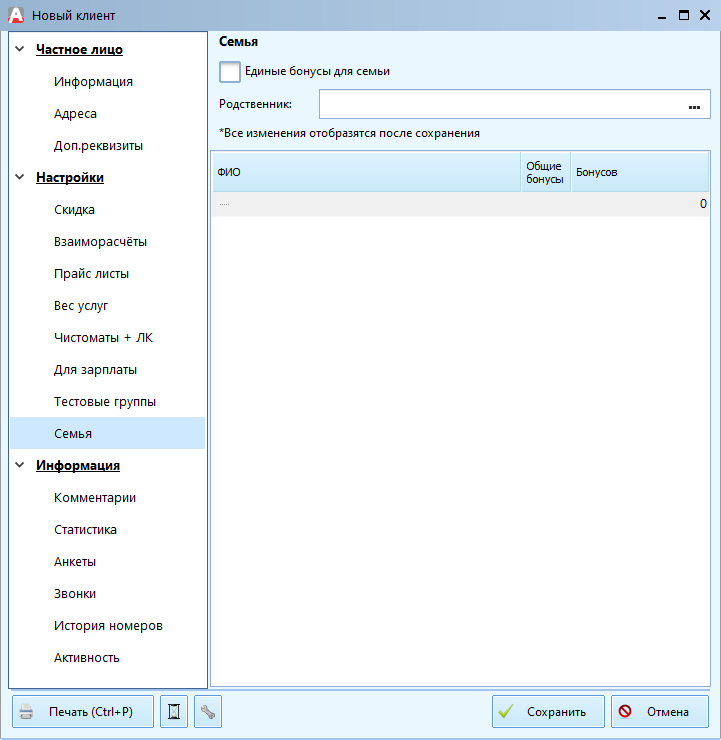Viewport: 721px width, 740px height.
Task: Collapse the Информация section chevron
Action: pyautogui.click(x=21, y=465)
